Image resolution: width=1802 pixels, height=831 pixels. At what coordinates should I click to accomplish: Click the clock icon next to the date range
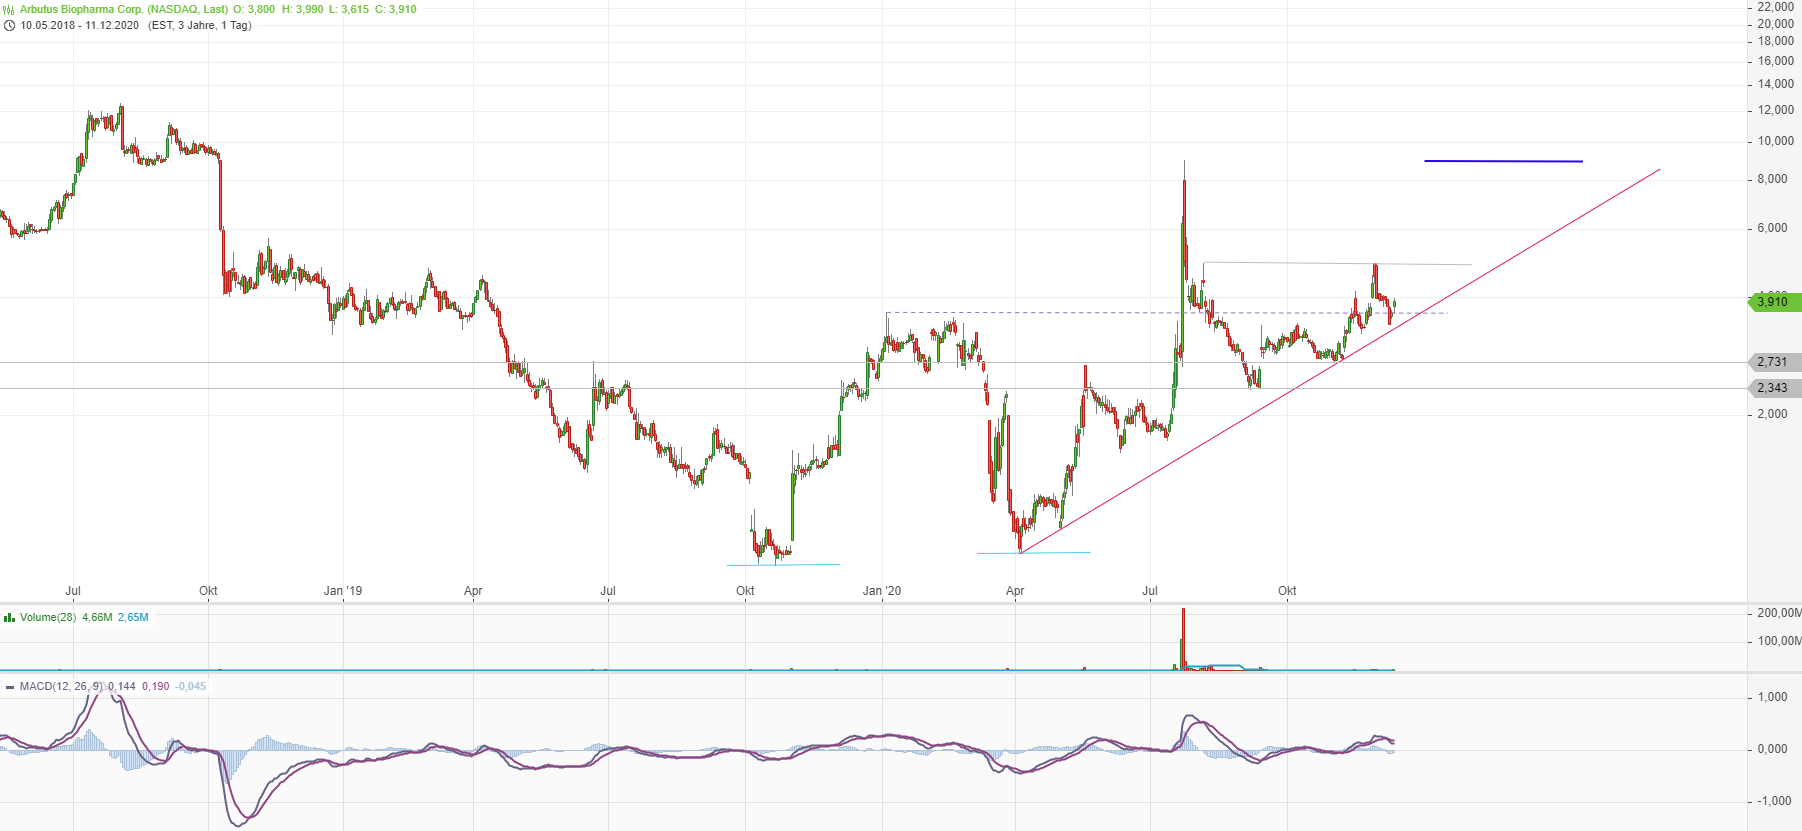(x=9, y=26)
